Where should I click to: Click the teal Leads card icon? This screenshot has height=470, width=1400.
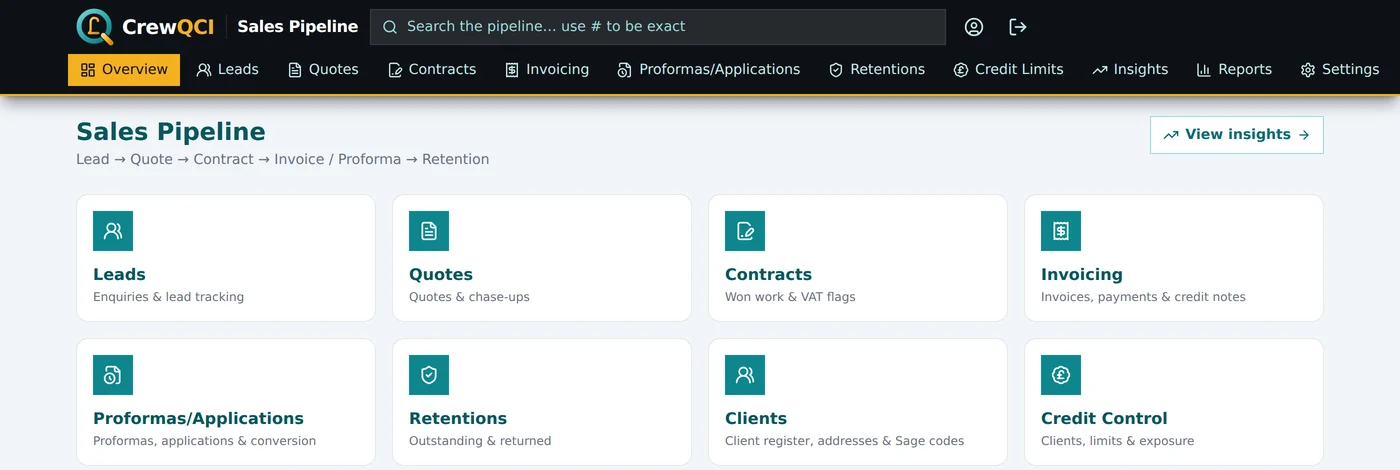[113, 231]
